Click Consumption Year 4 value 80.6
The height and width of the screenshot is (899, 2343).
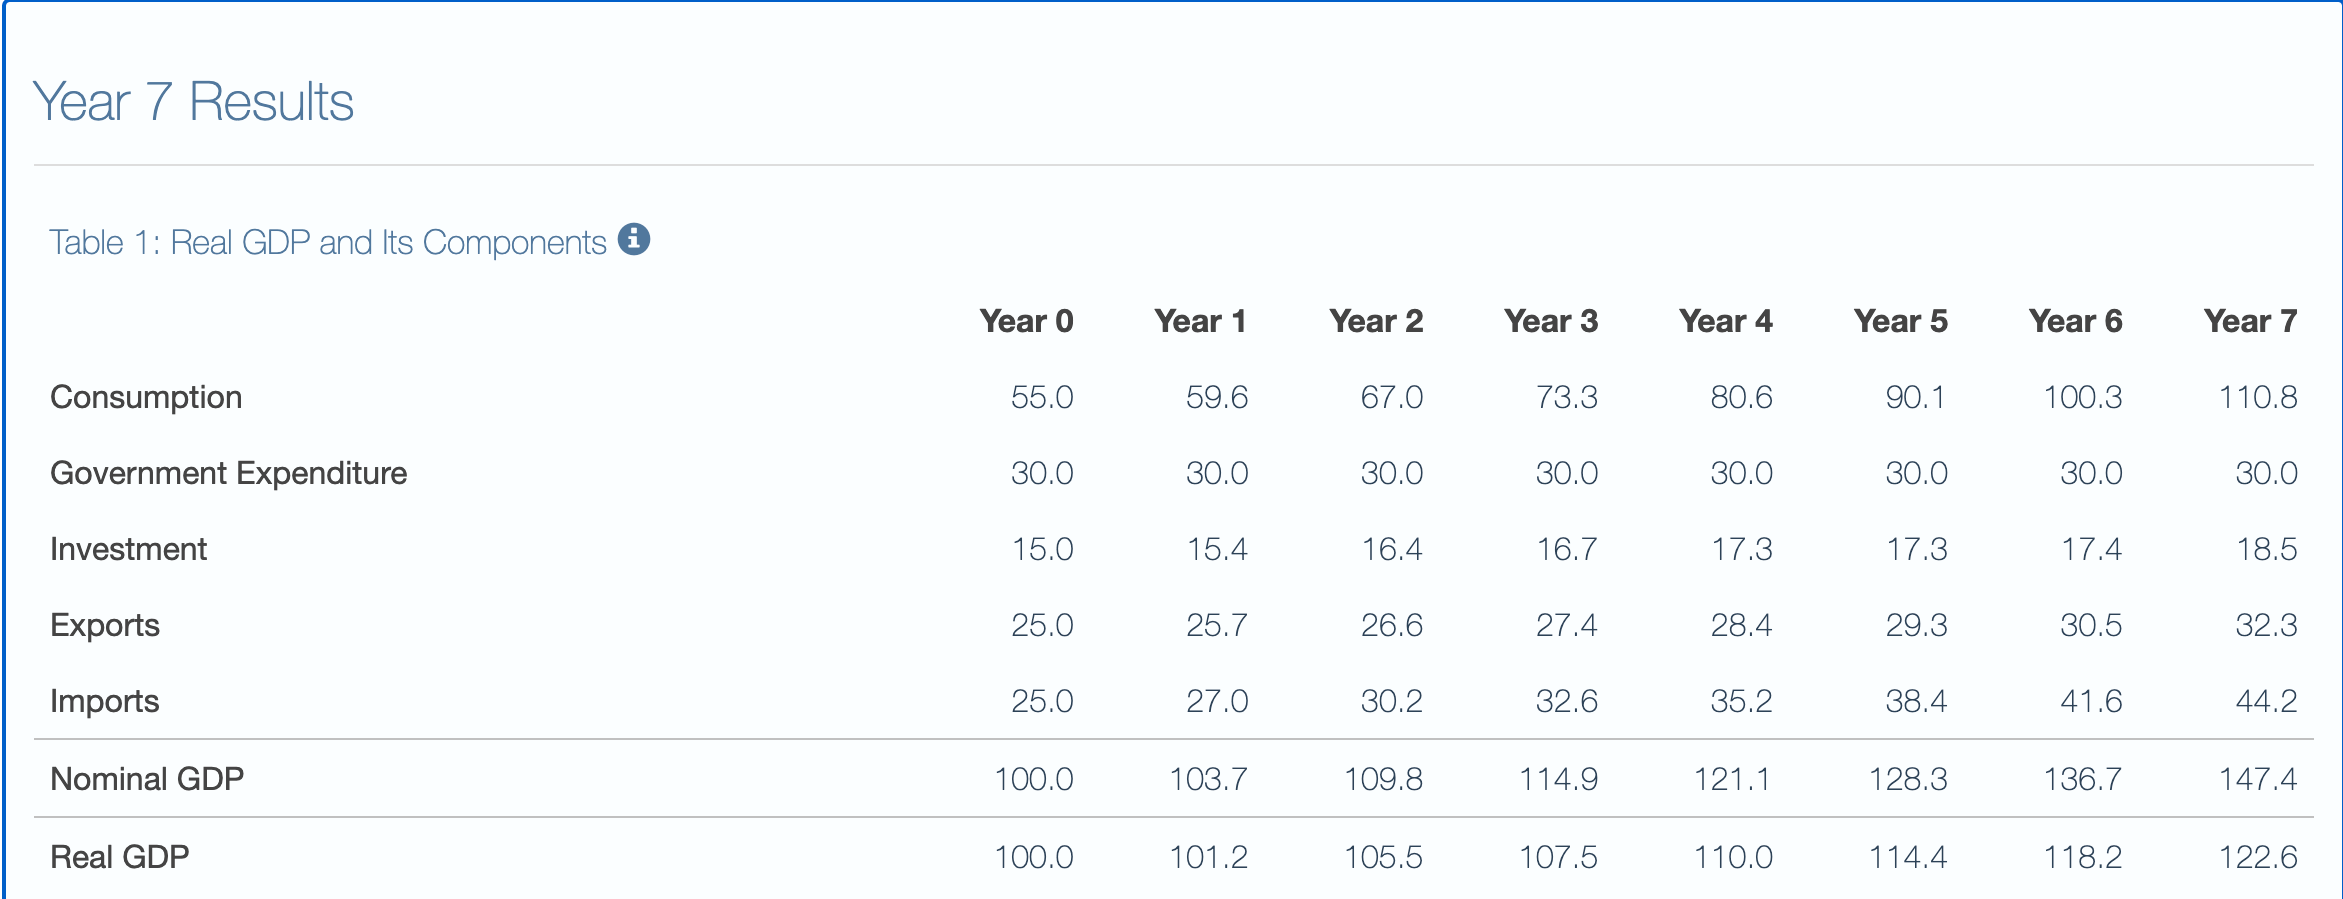[x=1742, y=397]
